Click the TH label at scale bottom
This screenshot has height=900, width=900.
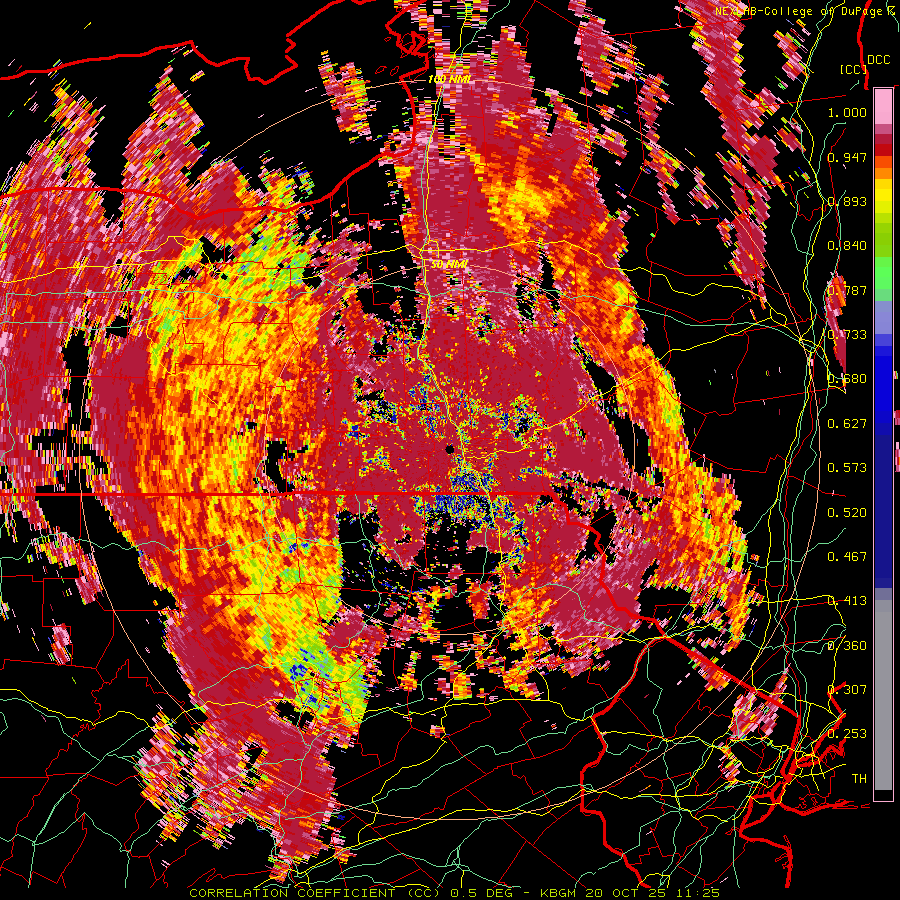[859, 779]
